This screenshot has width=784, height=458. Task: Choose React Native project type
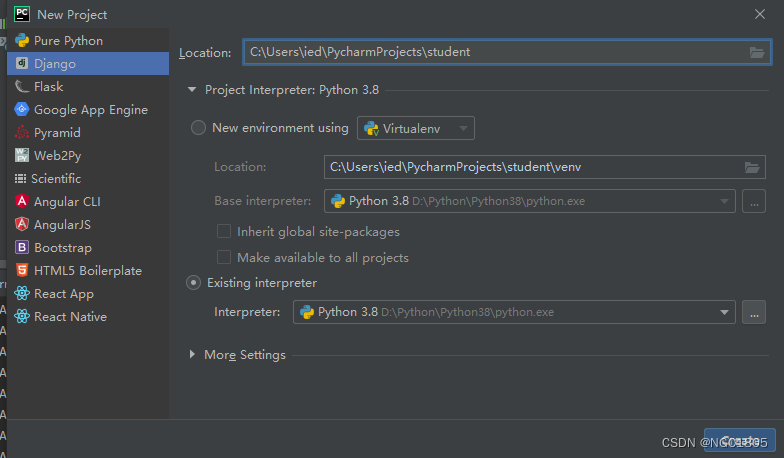(88, 316)
